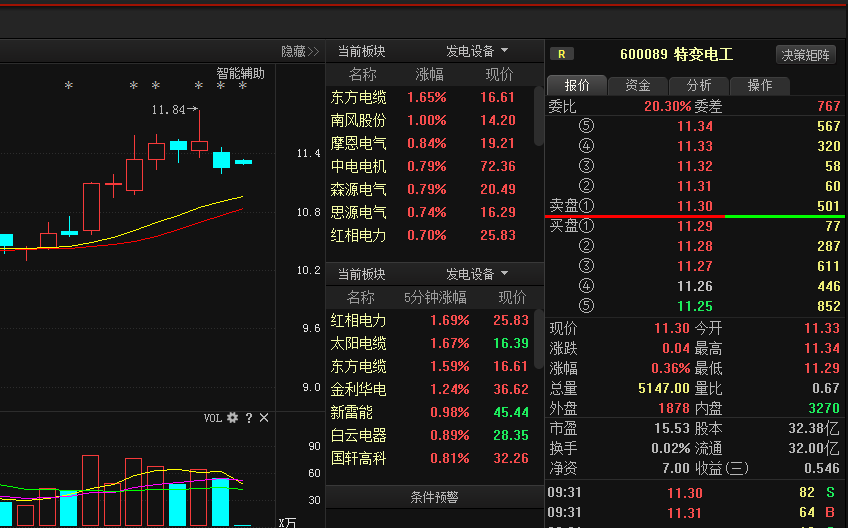Image resolution: width=848 pixels, height=528 pixels.
Task: Switch to the 操作 tab
Action: tap(760, 85)
